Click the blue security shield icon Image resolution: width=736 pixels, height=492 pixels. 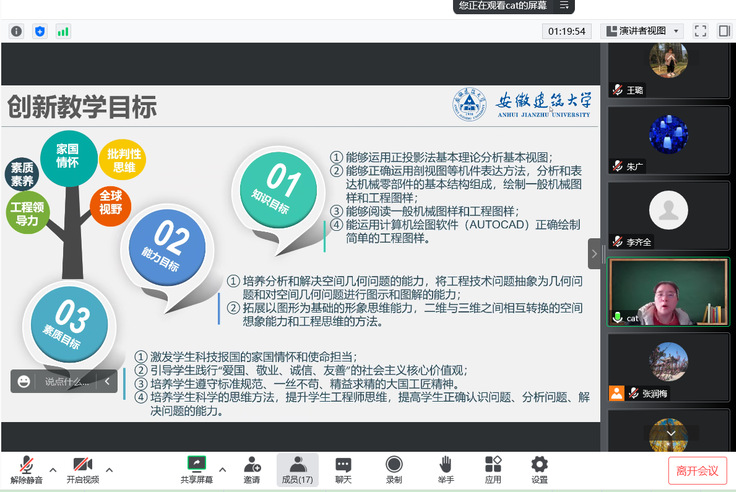coord(40,31)
